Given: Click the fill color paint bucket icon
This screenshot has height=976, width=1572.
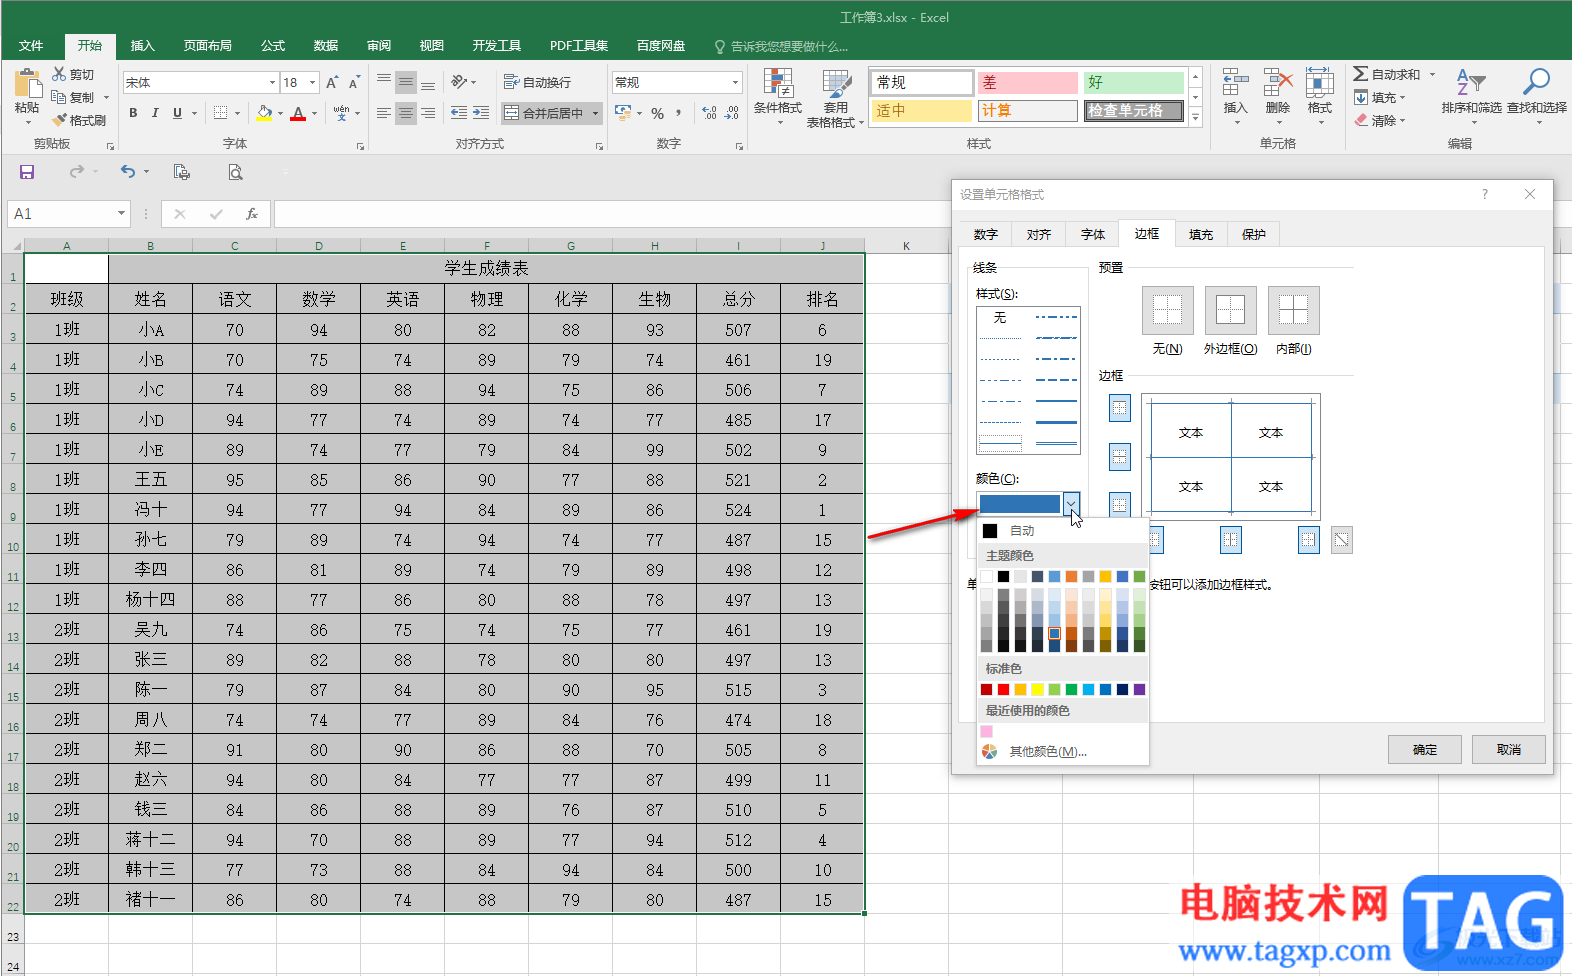Looking at the screenshot, I should point(264,113).
